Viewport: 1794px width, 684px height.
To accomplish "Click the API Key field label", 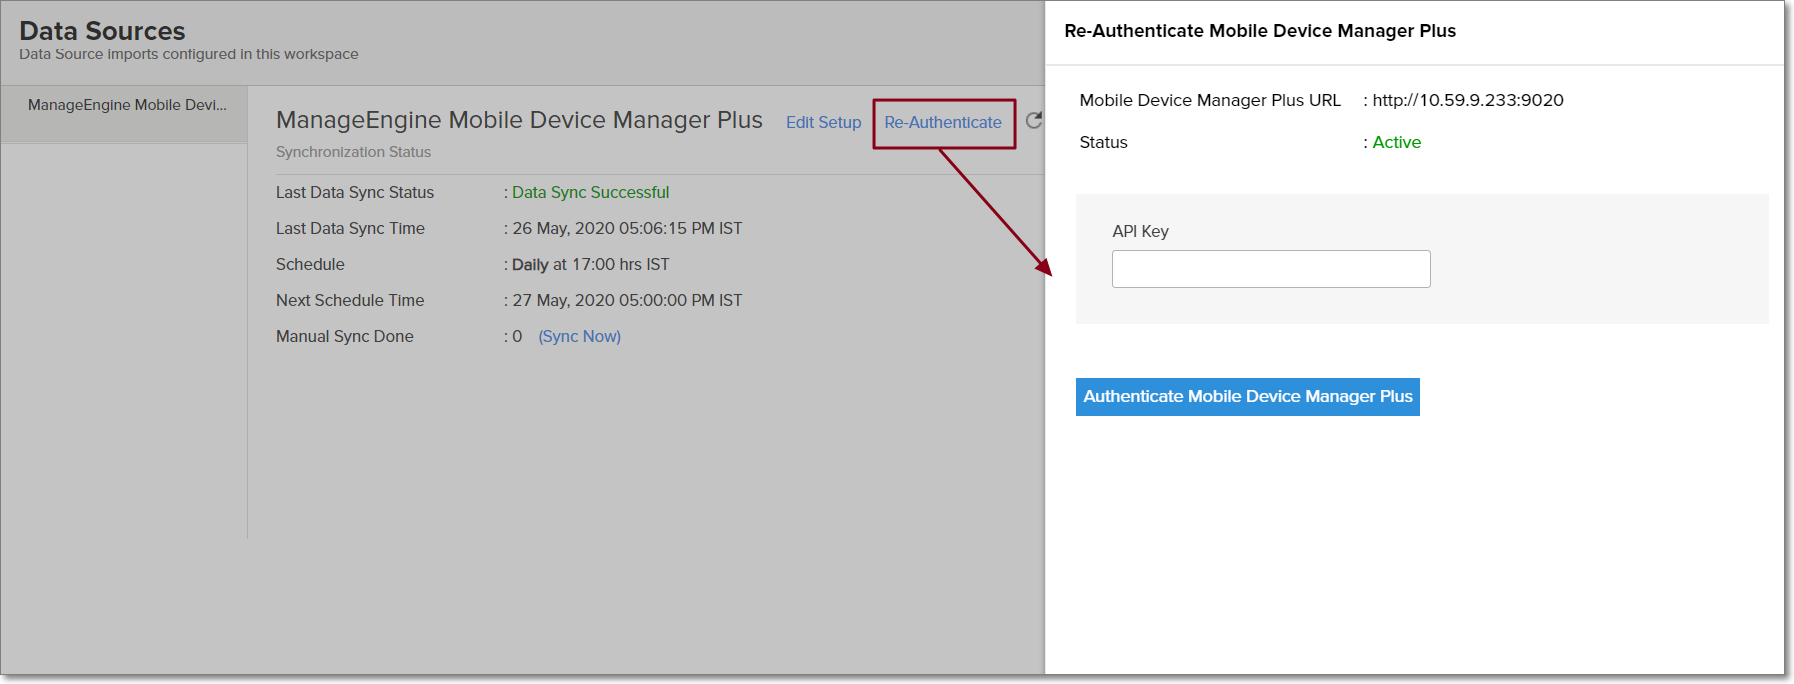I will 1140,231.
